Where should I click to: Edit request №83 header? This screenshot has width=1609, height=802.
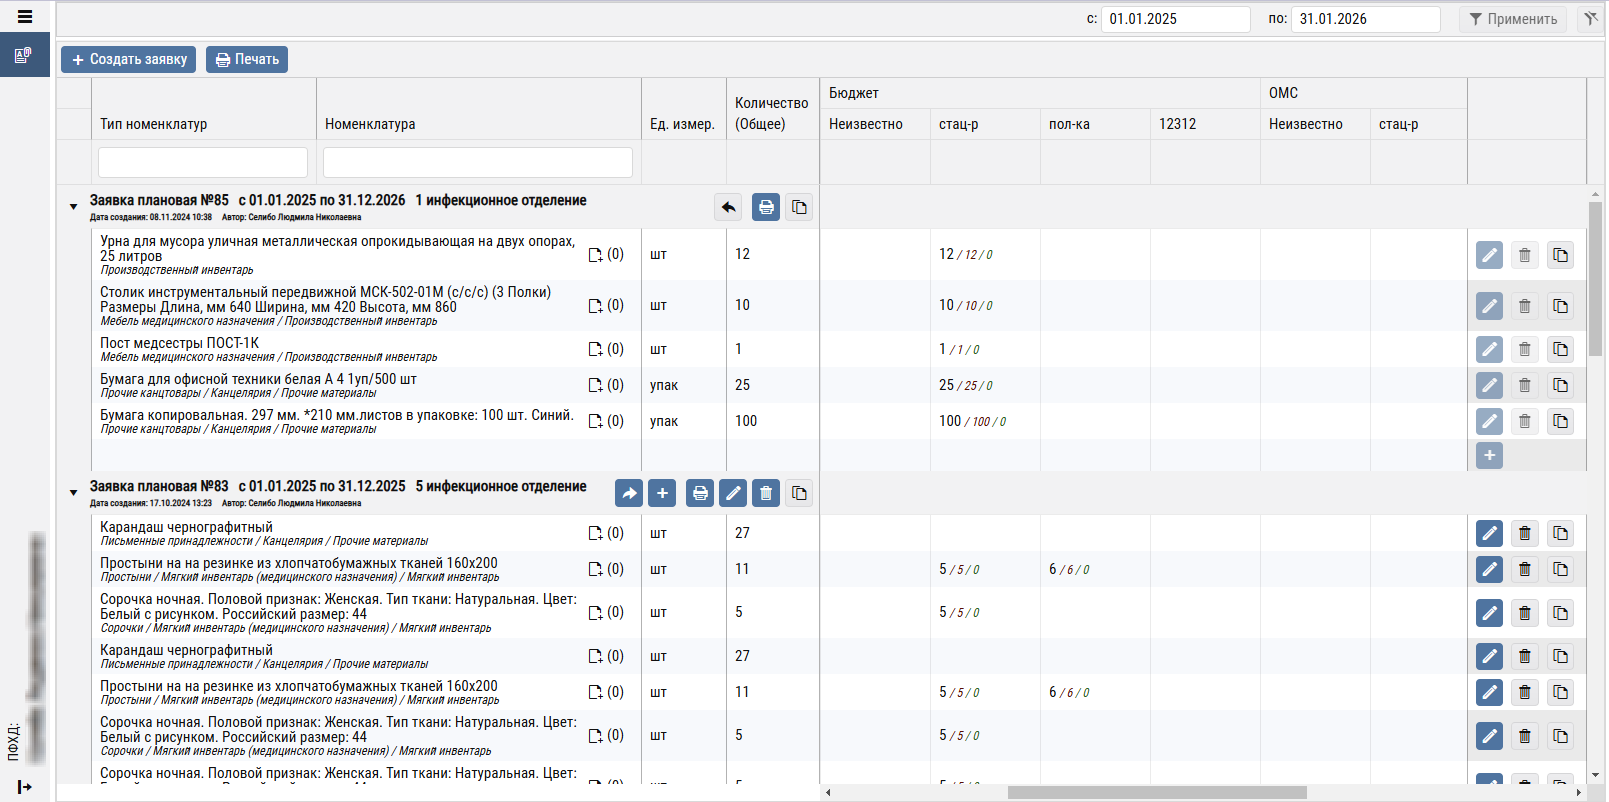(x=733, y=493)
